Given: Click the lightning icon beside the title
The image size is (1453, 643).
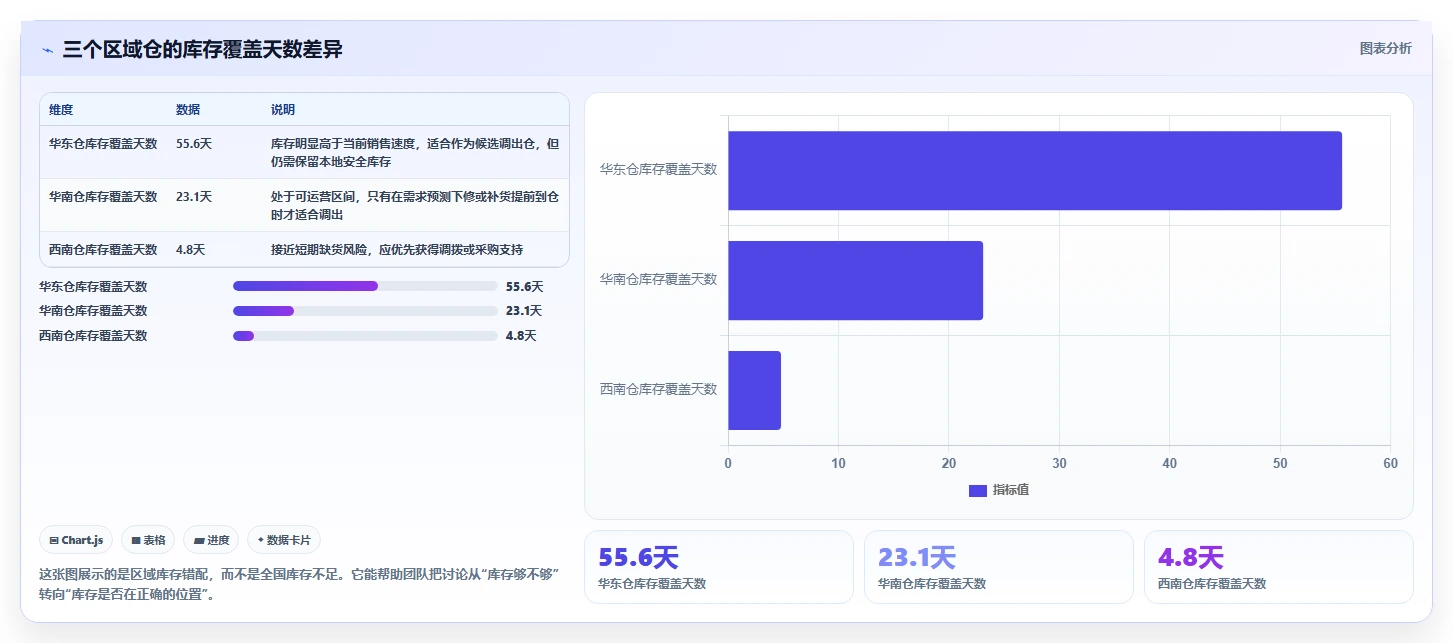Looking at the screenshot, I should tap(47, 50).
